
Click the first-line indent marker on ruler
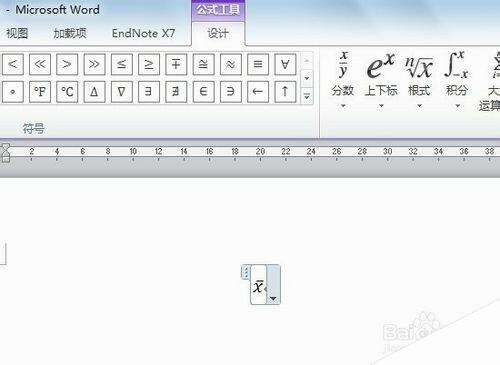5,147
